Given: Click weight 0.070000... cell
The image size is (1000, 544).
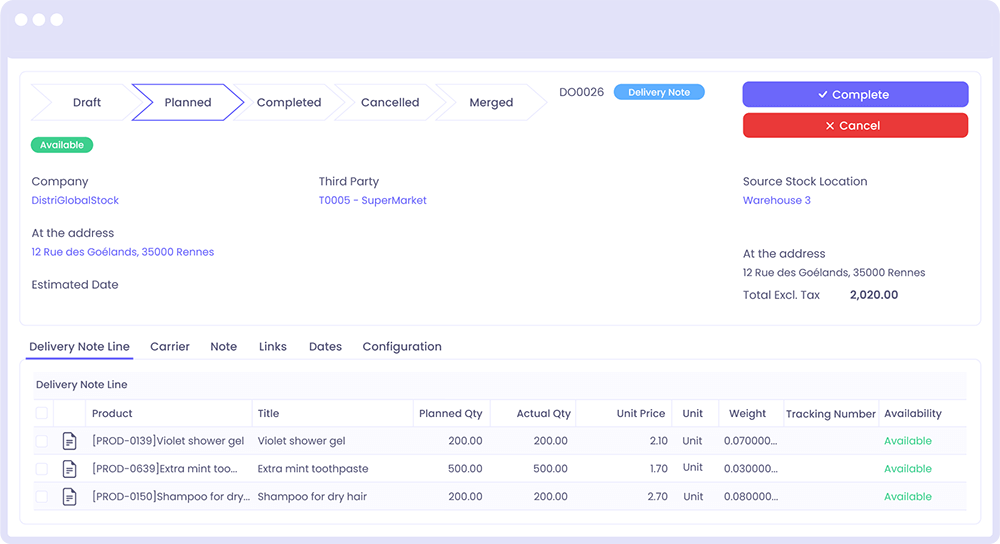Looking at the screenshot, I should (751, 441).
